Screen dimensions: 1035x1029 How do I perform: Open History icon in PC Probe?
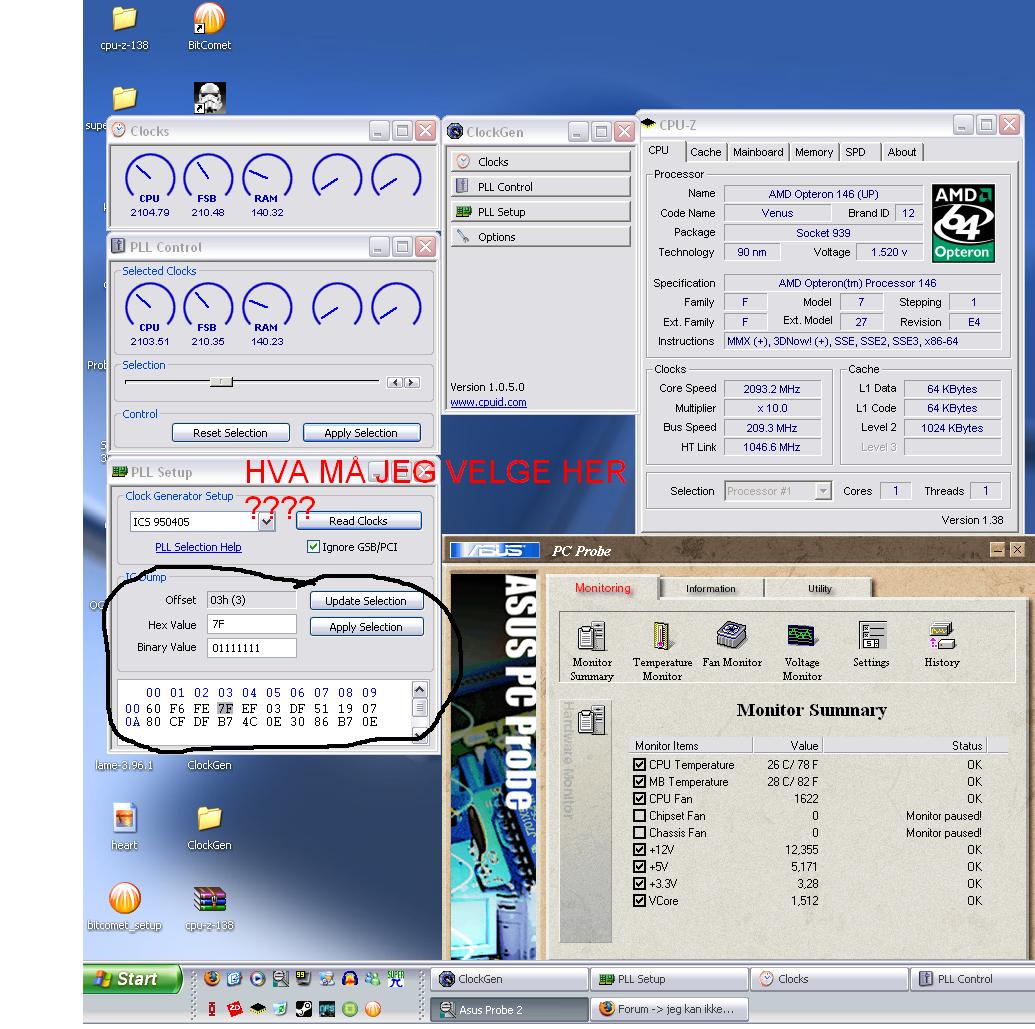coord(942,644)
